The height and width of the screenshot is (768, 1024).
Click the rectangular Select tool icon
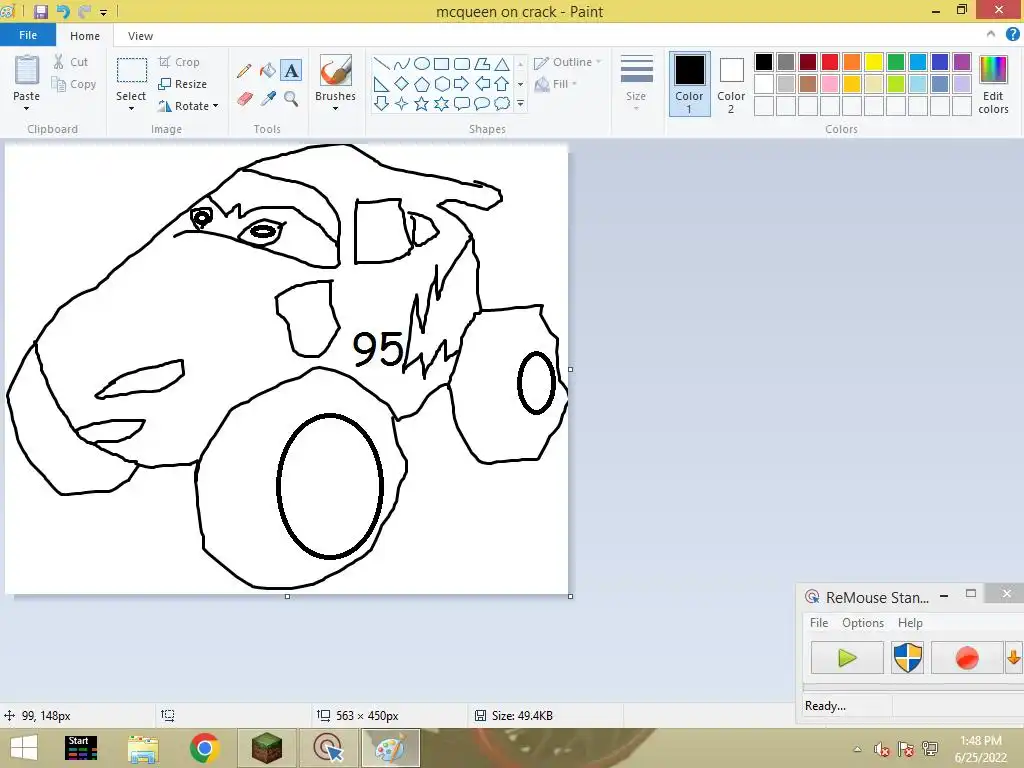(131, 70)
